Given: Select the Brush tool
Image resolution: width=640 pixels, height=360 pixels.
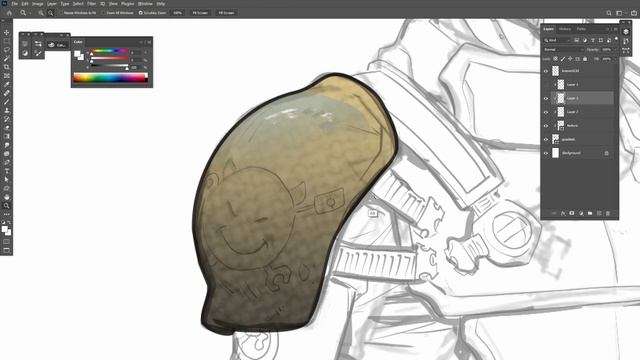Looking at the screenshot, I should tap(7, 102).
